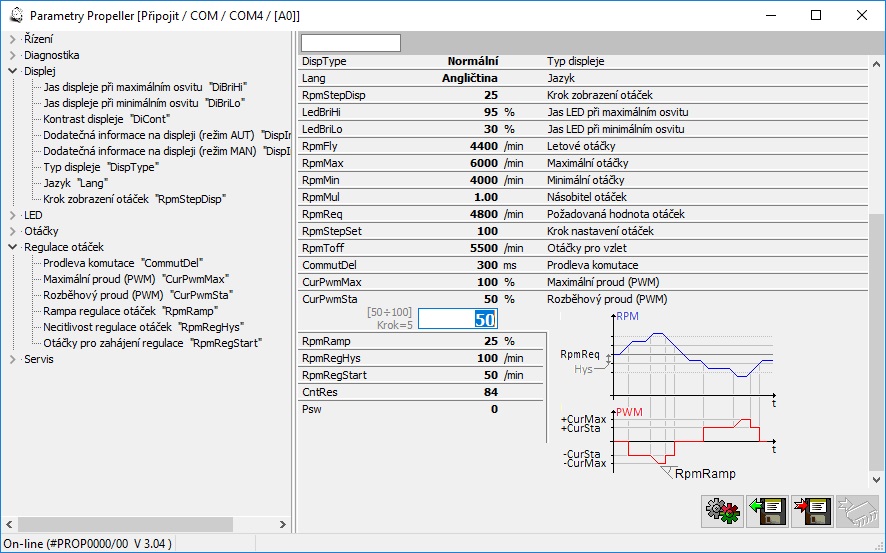Load parameters from file, green arrow floppy

767,511
